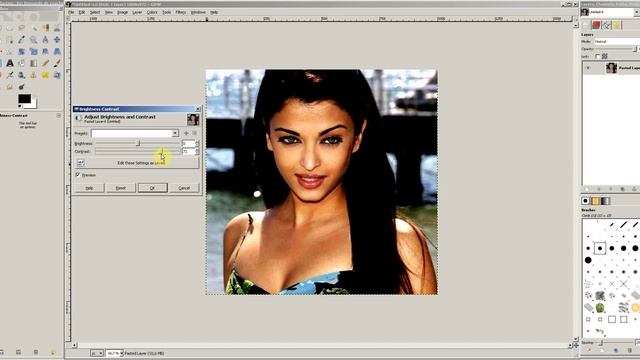Image resolution: width=640 pixels, height=360 pixels.
Task: Switch to the Patterns tab in brushes dock
Action: [596, 201]
